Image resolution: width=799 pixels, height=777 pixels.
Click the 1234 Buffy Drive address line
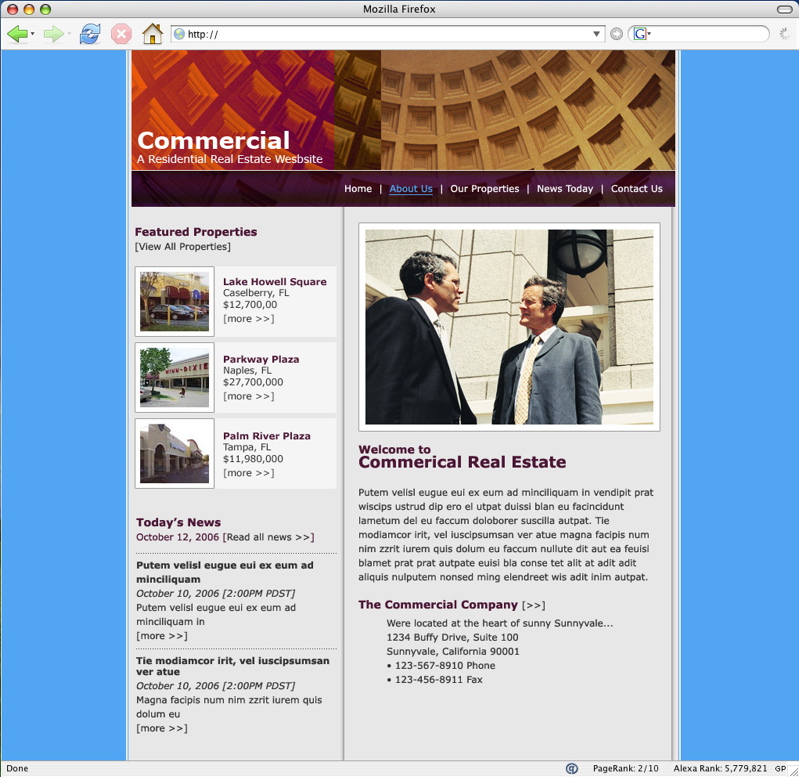click(452, 637)
